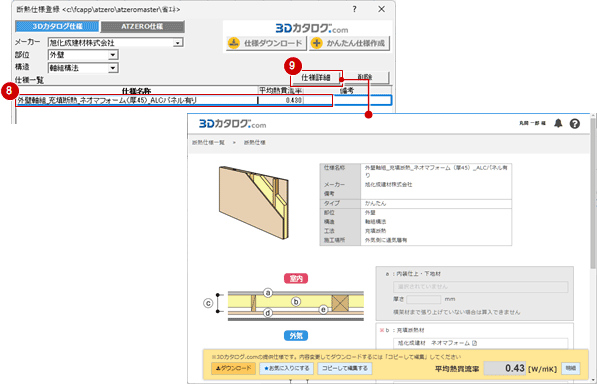Click the yellow ダウンロード button

(x=233, y=368)
